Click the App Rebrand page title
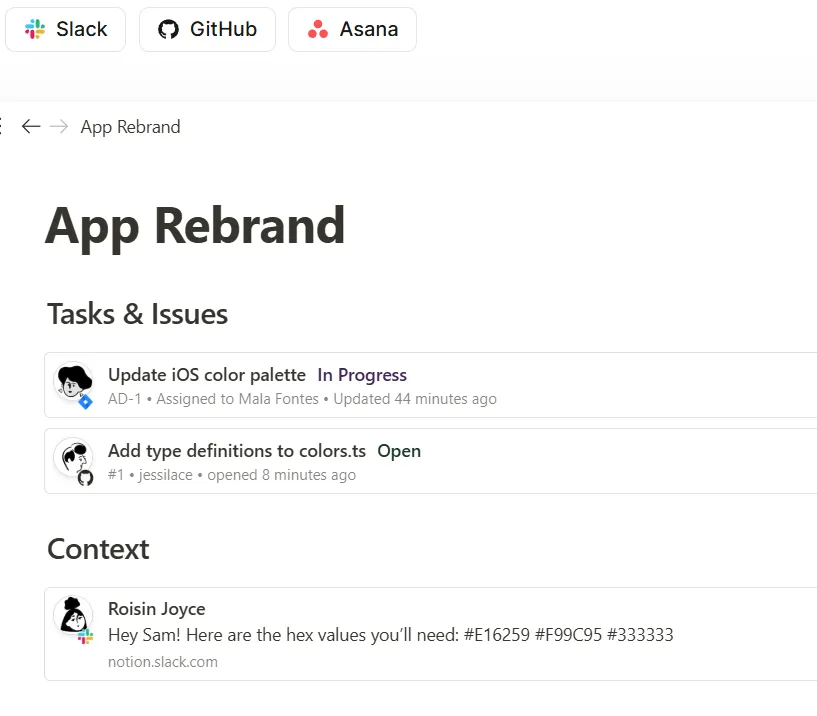Screen dimensions: 817x716 click(x=195, y=226)
